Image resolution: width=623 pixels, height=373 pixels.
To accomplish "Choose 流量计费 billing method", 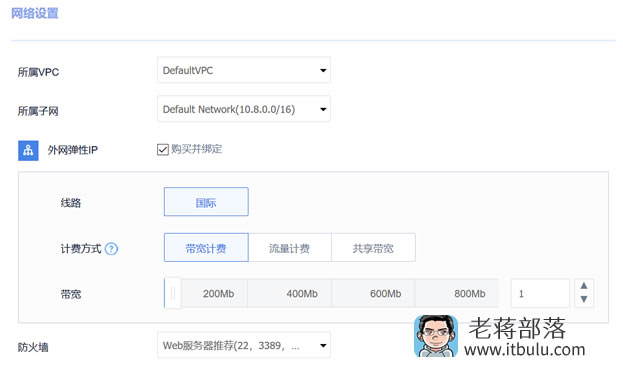I will pos(290,247).
